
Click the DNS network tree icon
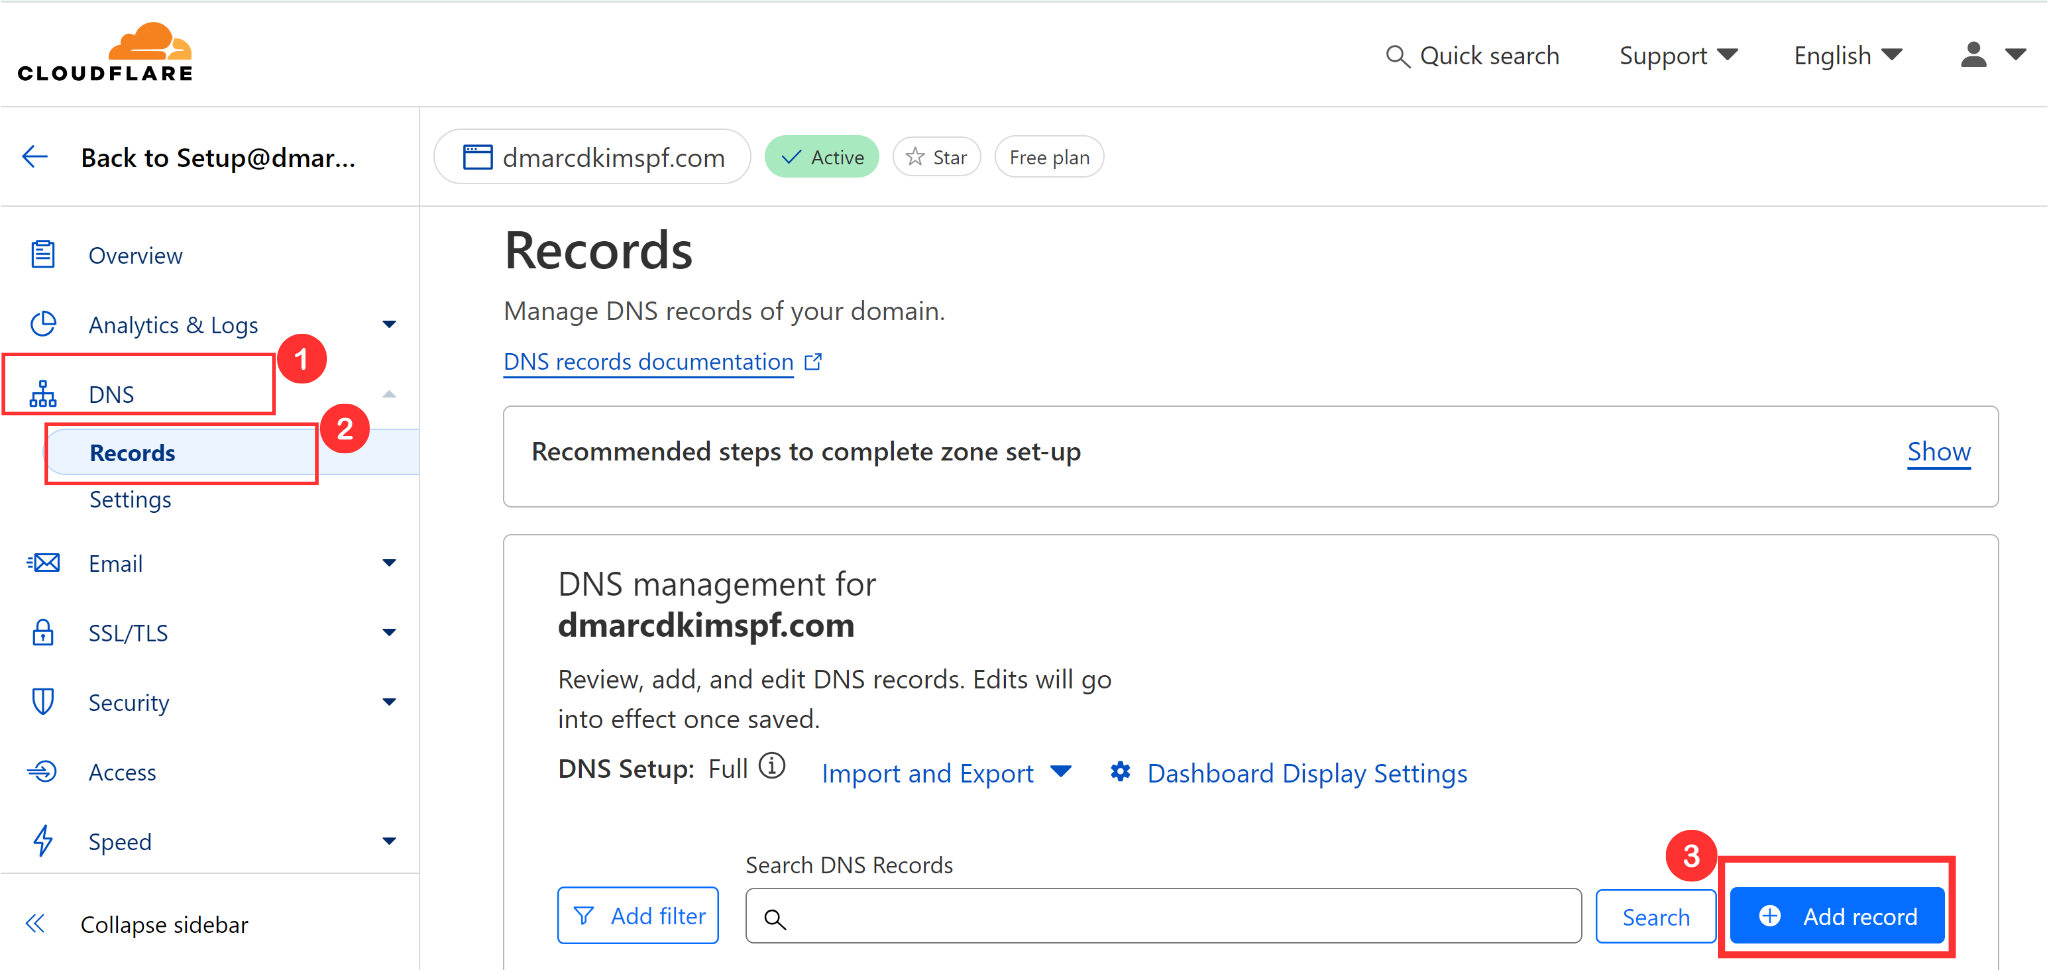tap(43, 394)
